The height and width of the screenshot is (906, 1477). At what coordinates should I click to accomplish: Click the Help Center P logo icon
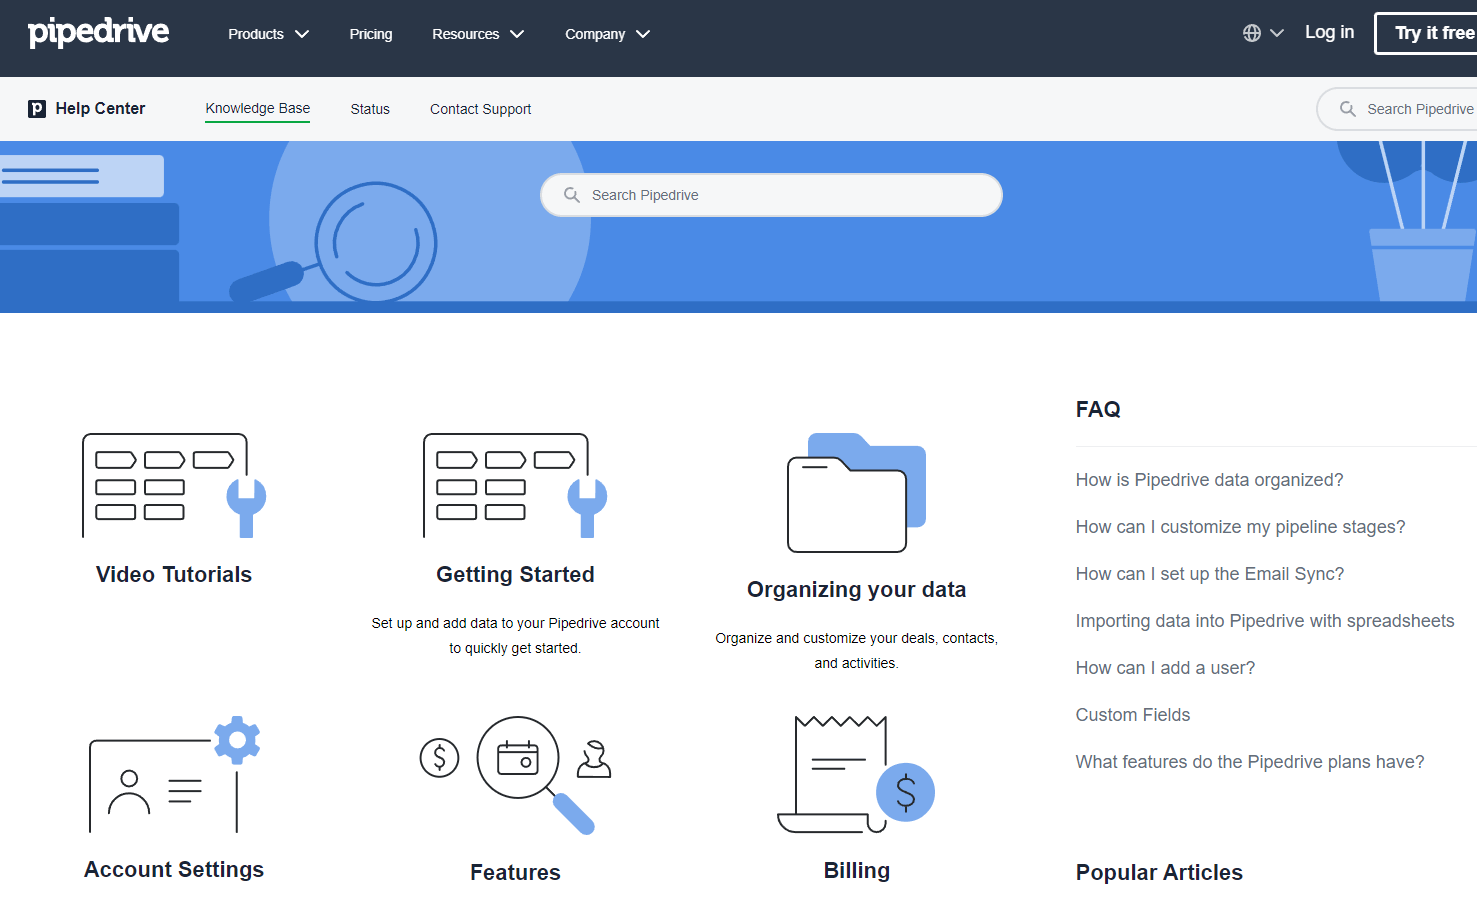coord(37,109)
